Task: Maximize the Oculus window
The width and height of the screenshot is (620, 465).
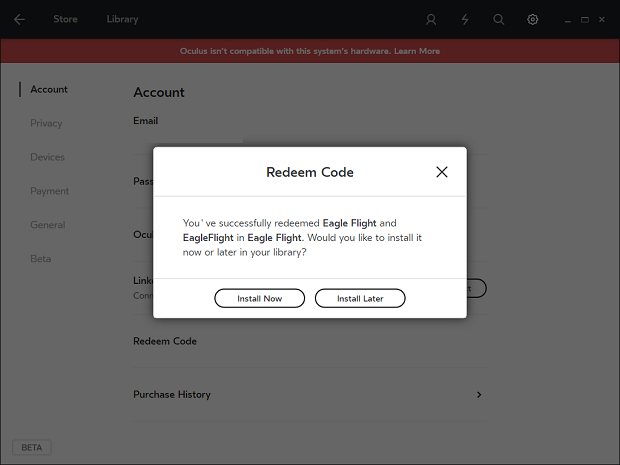Action: tap(585, 20)
